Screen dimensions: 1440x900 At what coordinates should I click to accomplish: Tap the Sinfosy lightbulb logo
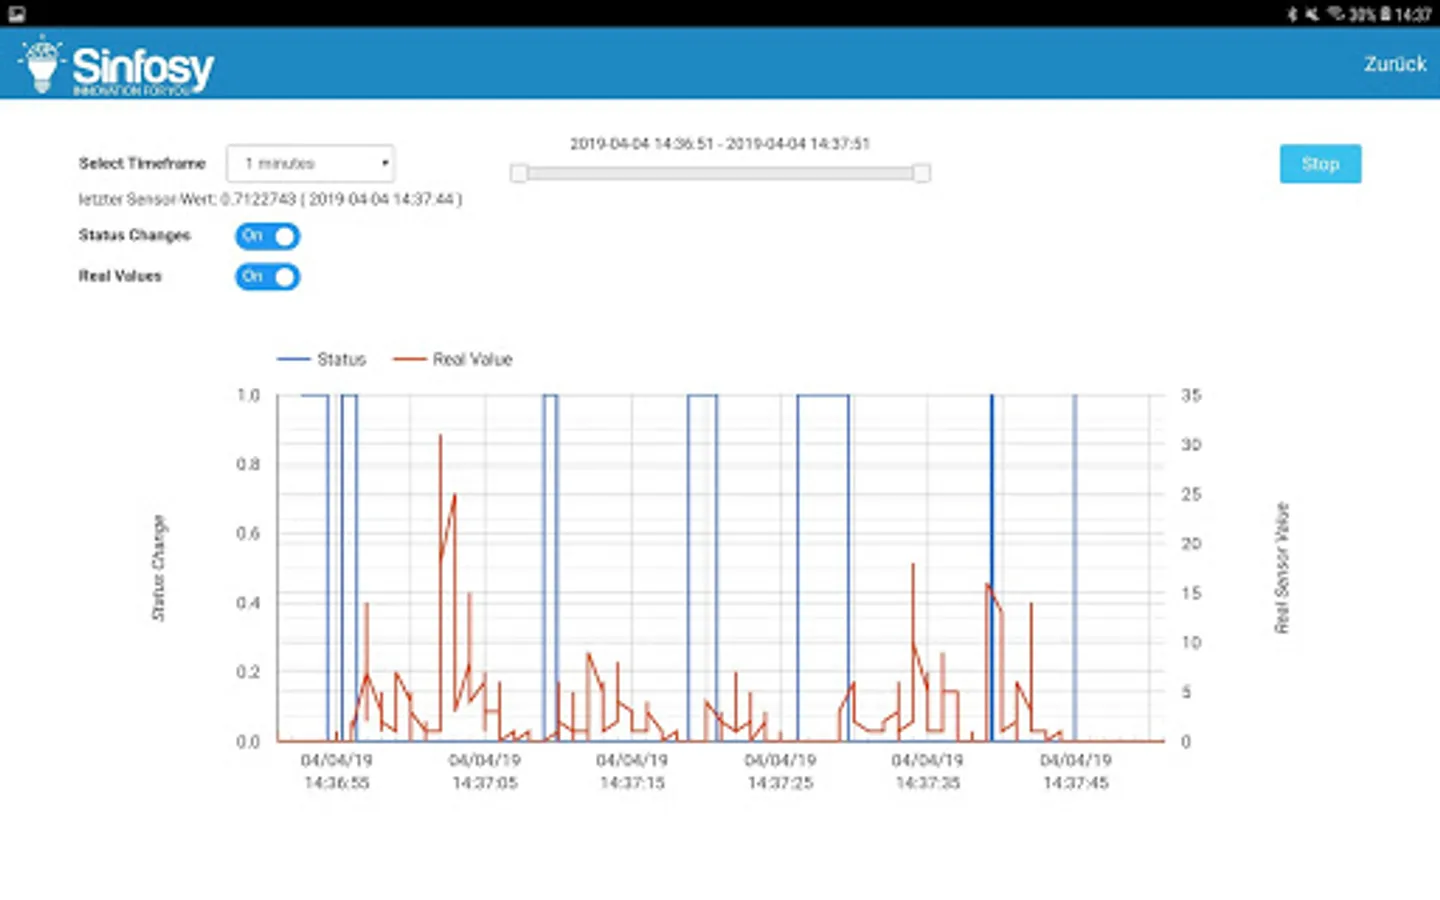pos(41,64)
